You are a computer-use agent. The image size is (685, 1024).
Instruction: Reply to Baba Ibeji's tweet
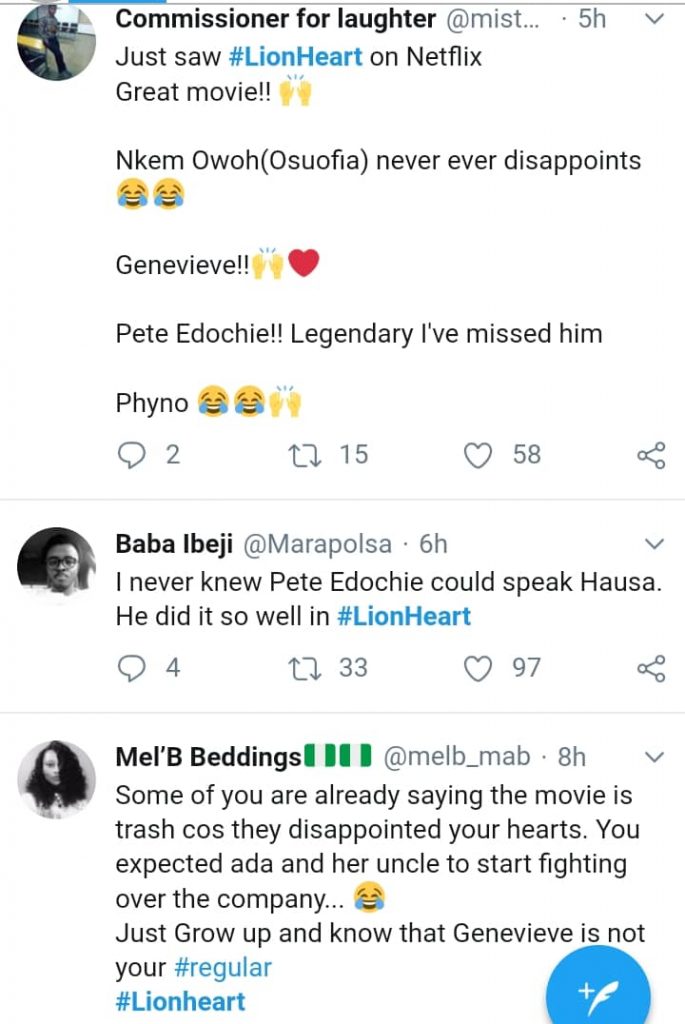(132, 668)
